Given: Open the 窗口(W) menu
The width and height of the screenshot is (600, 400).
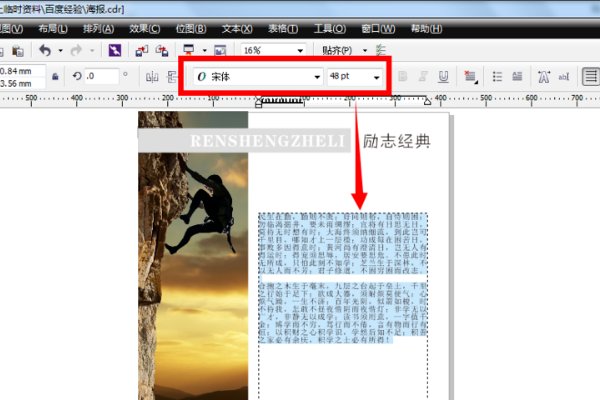Looking at the screenshot, I should (378, 29).
